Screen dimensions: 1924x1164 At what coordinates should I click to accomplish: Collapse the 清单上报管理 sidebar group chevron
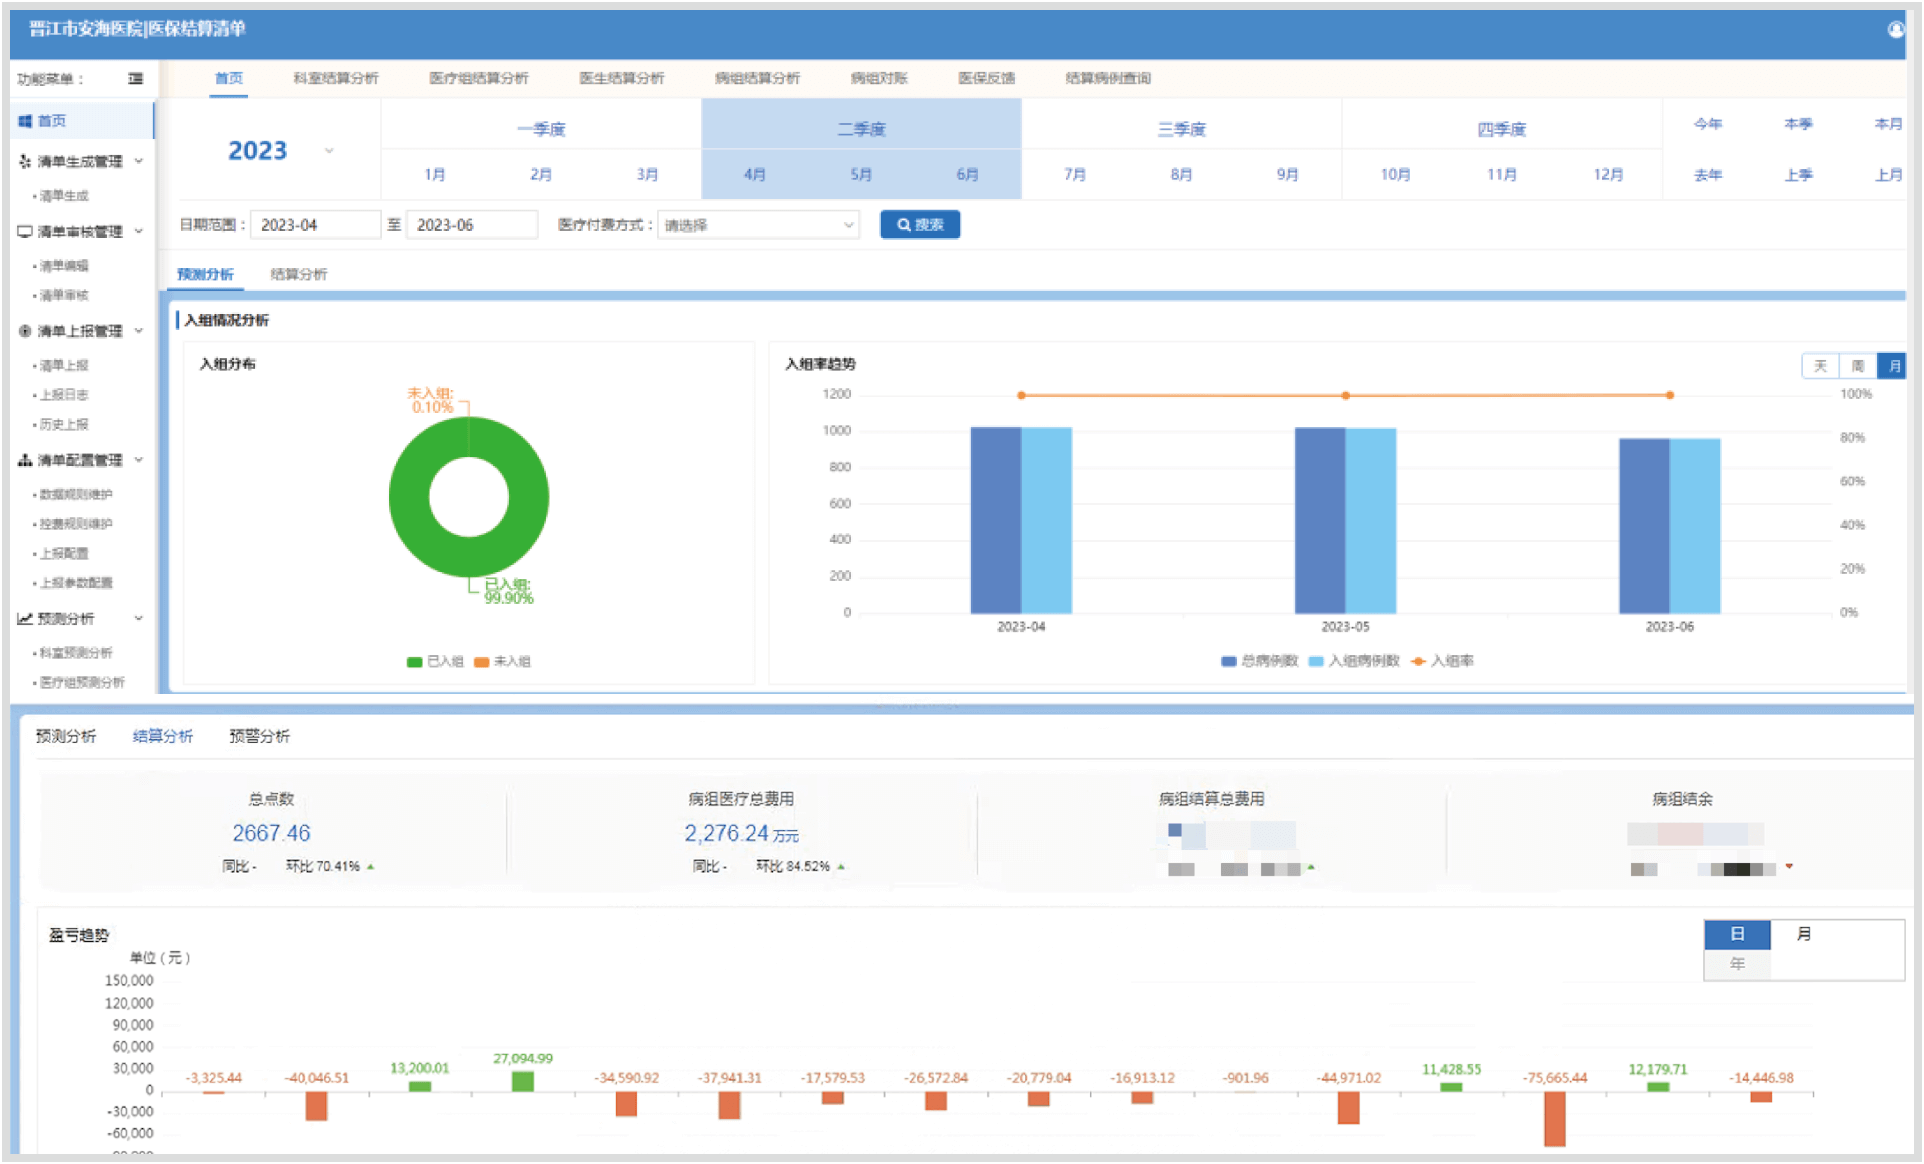coord(139,331)
